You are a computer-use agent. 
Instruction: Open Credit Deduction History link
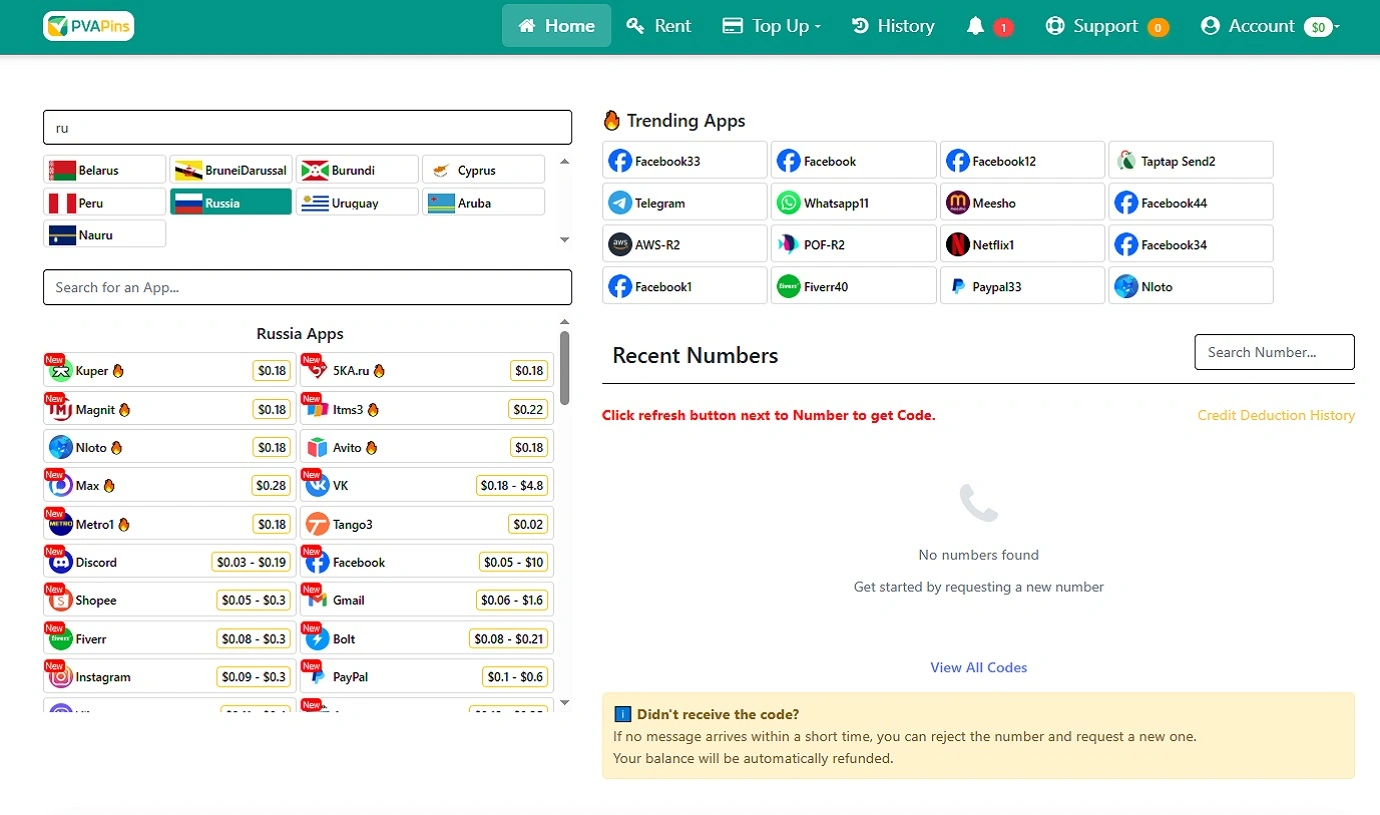coord(1276,415)
